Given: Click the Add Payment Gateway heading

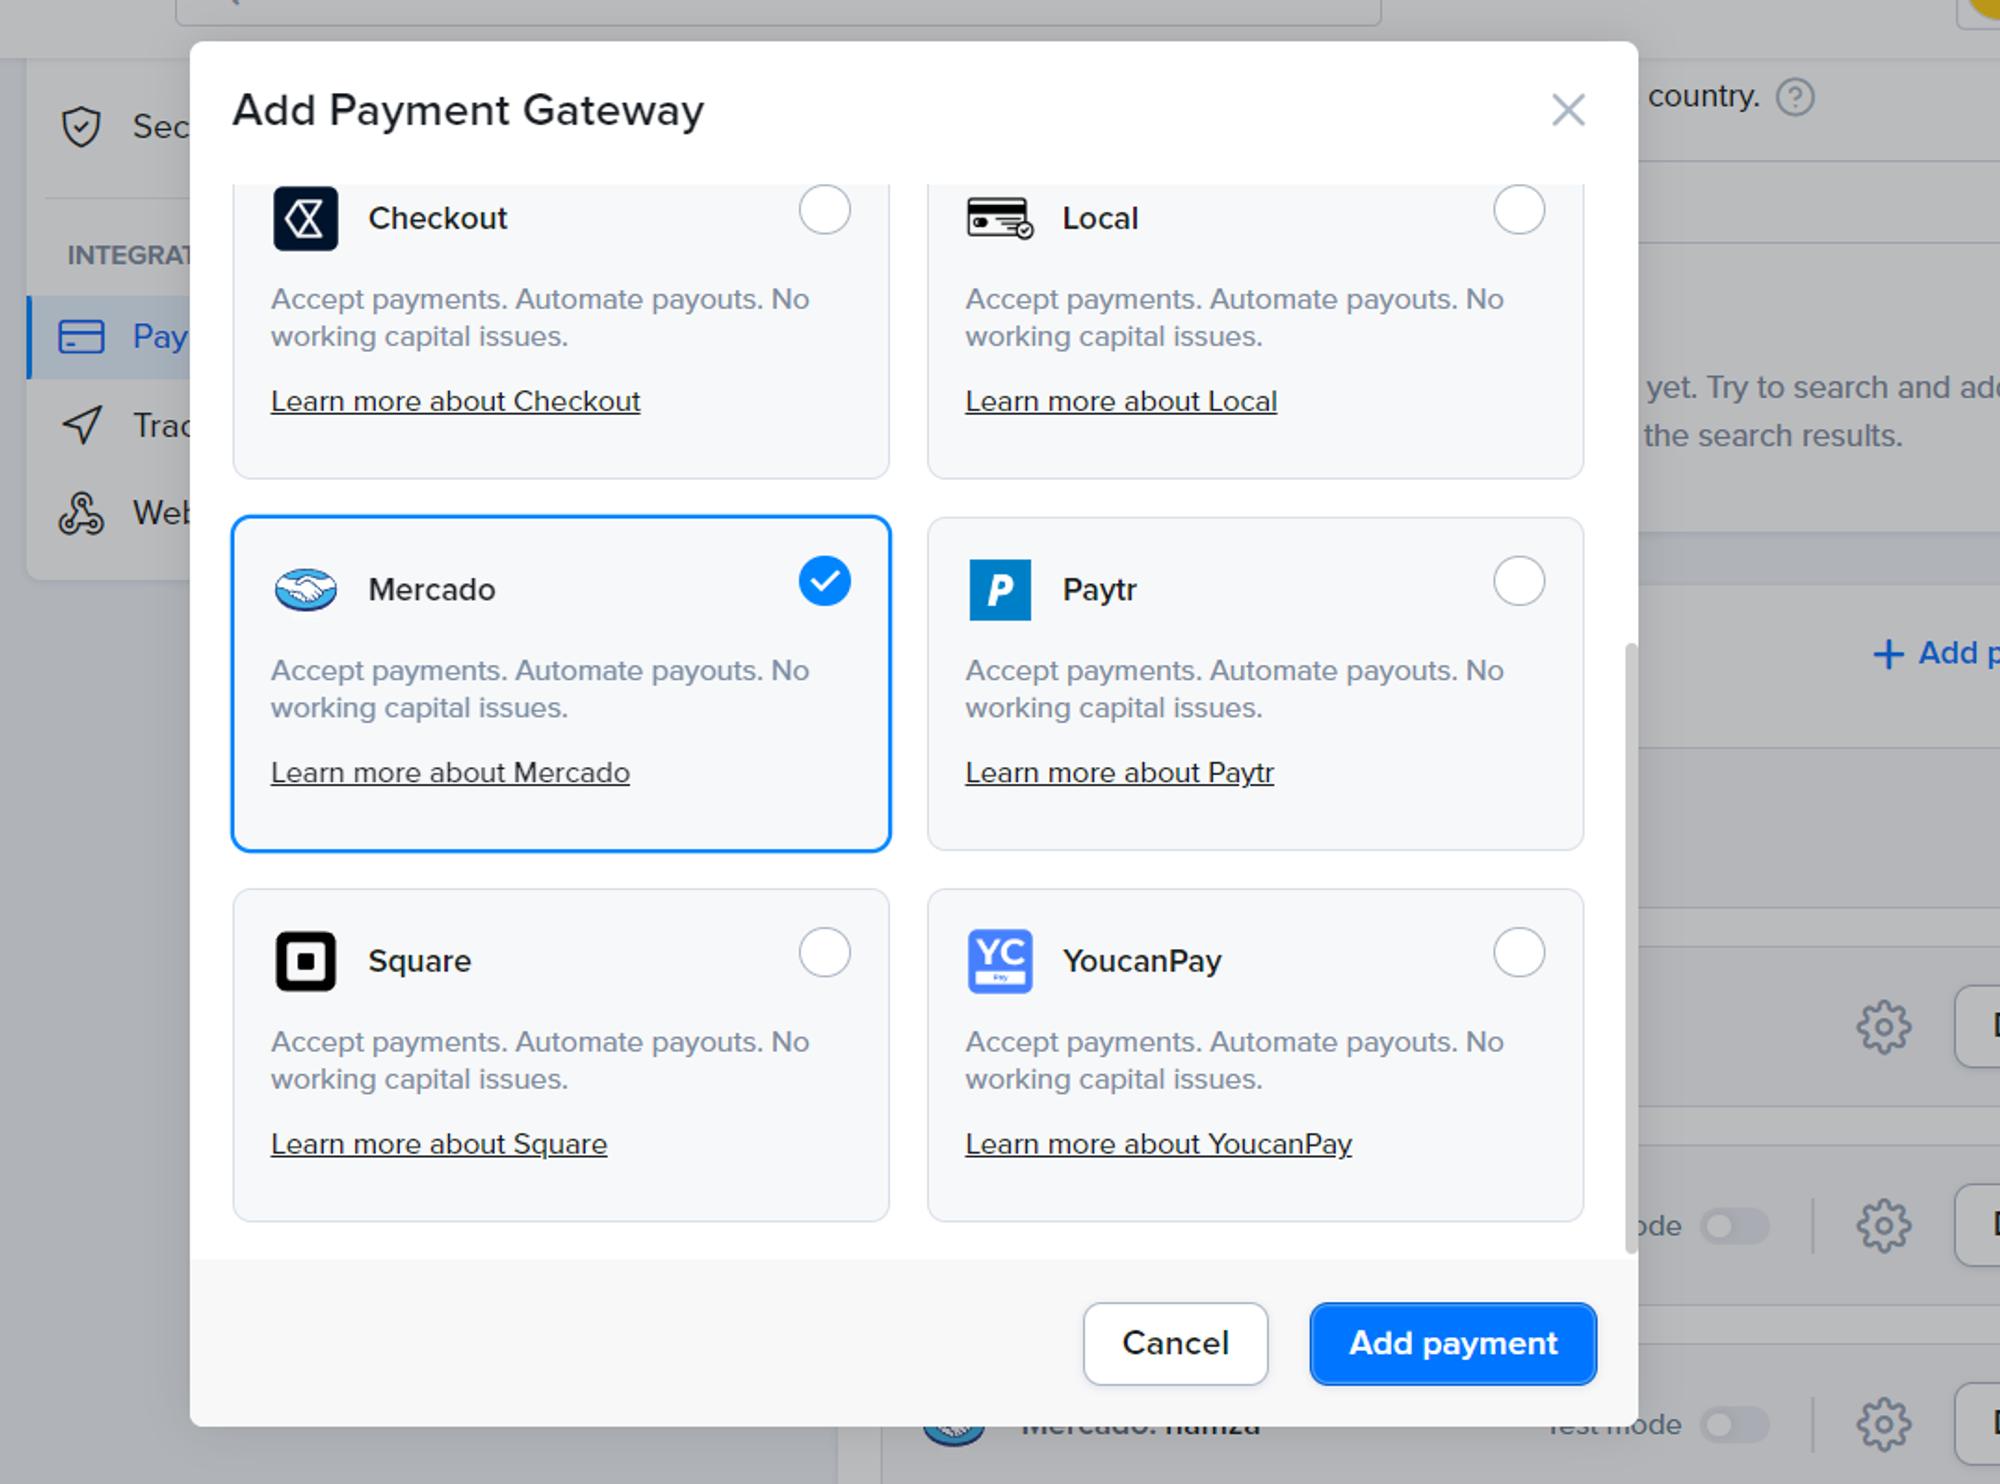Looking at the screenshot, I should [x=468, y=110].
